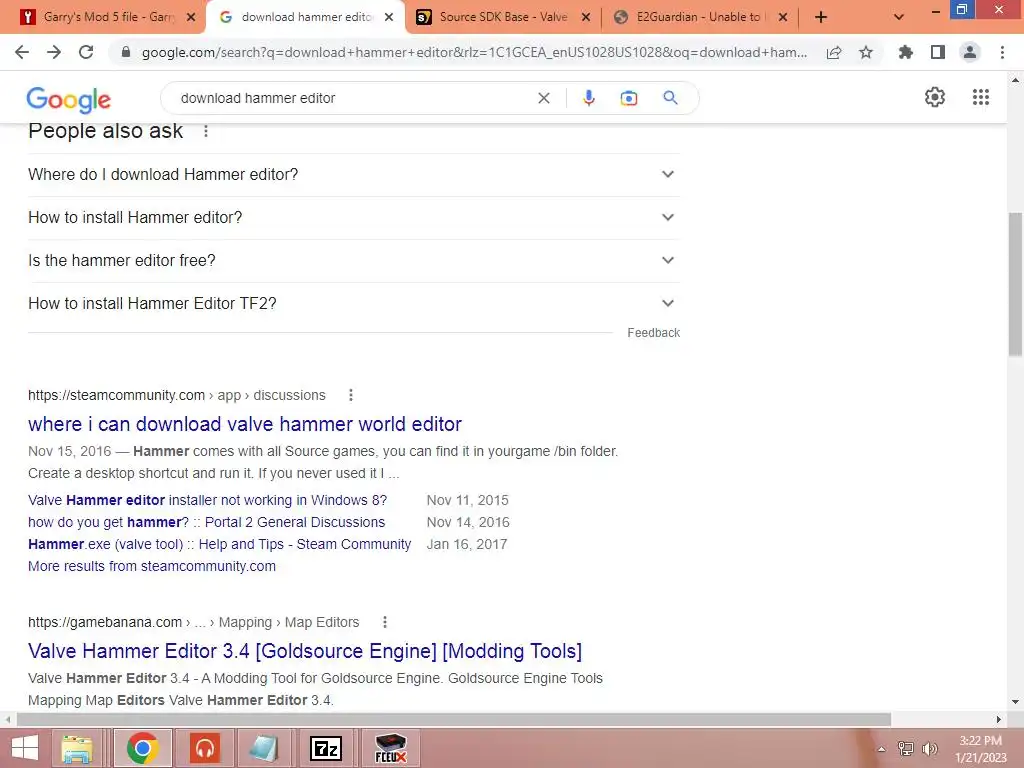Open the 7-Zip taskbar icon
Image resolution: width=1024 pixels, height=768 pixels.
point(325,748)
